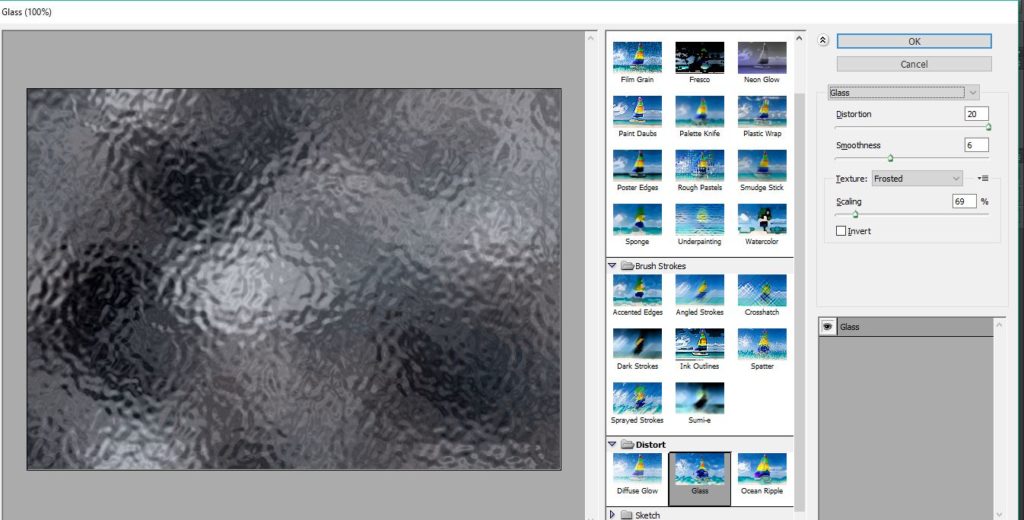Image resolution: width=1024 pixels, height=520 pixels.
Task: Collapse the Distort folder
Action: [x=612, y=445]
